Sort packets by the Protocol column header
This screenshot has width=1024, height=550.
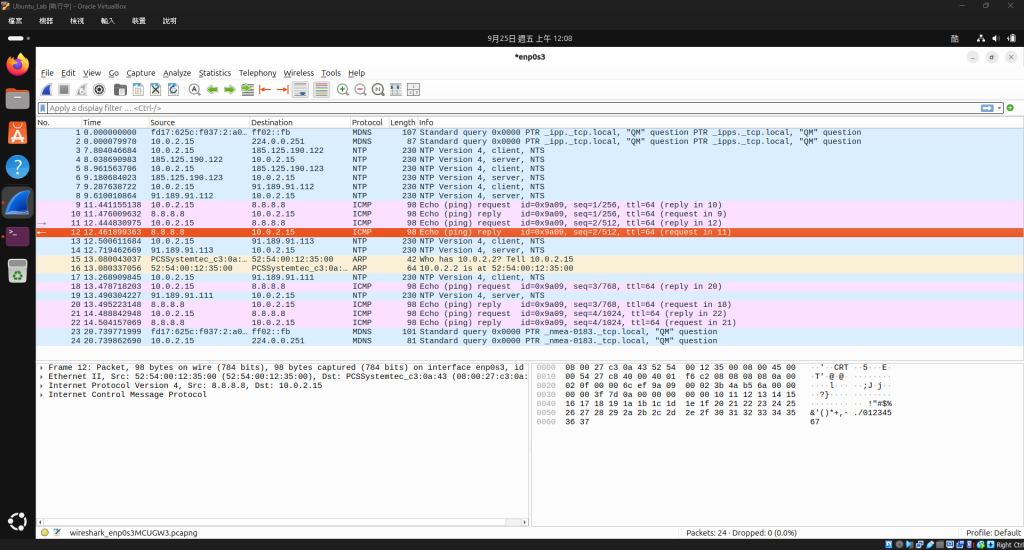point(367,123)
